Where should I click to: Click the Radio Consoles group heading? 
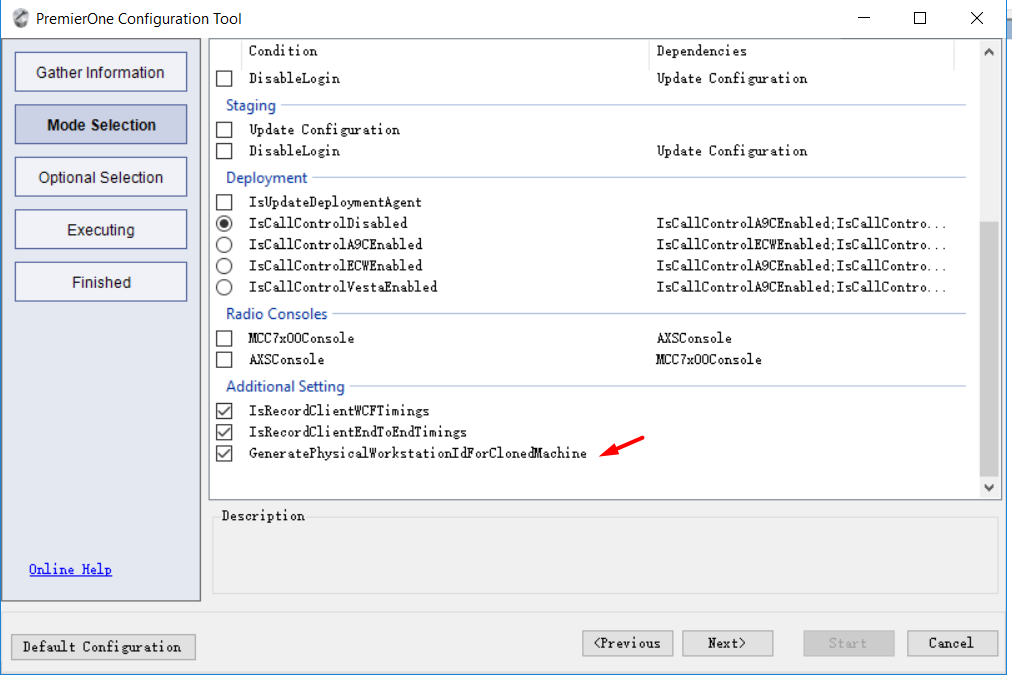276,314
